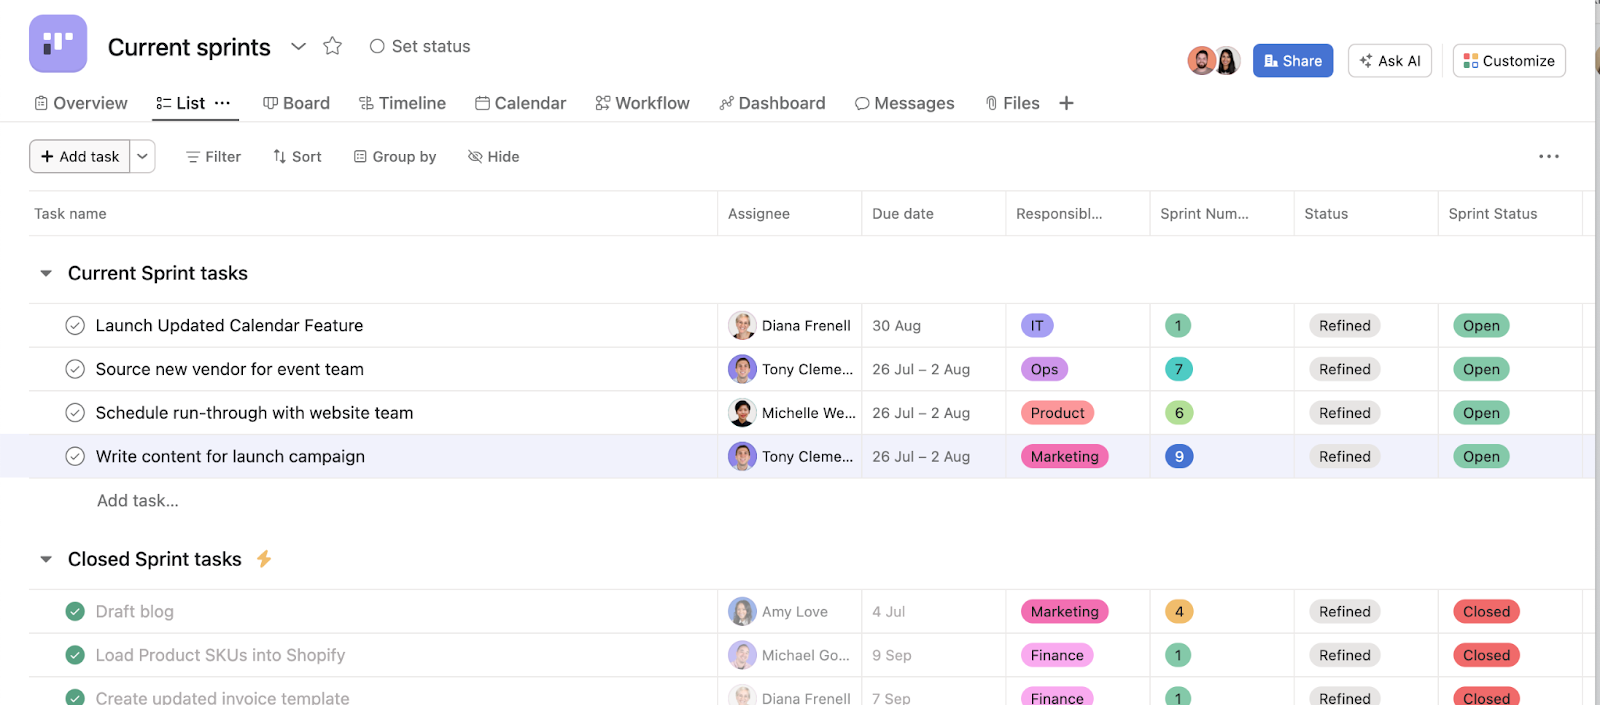Open the List tab three-dot options

coord(222,103)
